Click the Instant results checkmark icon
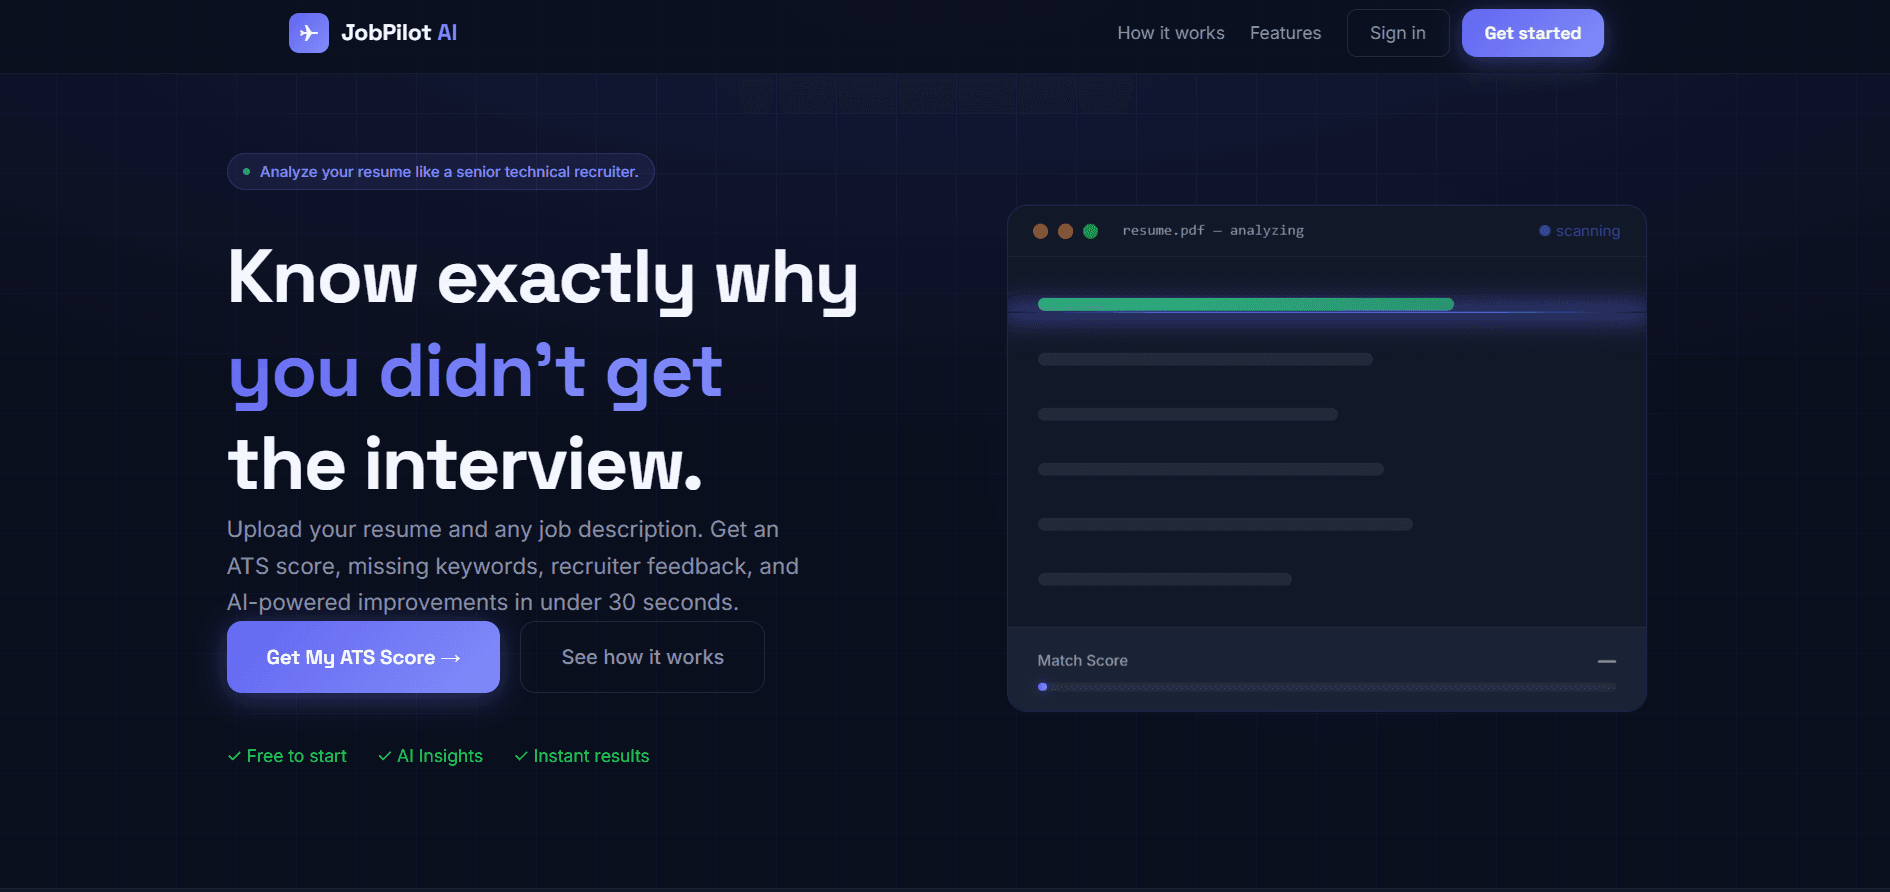This screenshot has width=1890, height=892. point(521,756)
